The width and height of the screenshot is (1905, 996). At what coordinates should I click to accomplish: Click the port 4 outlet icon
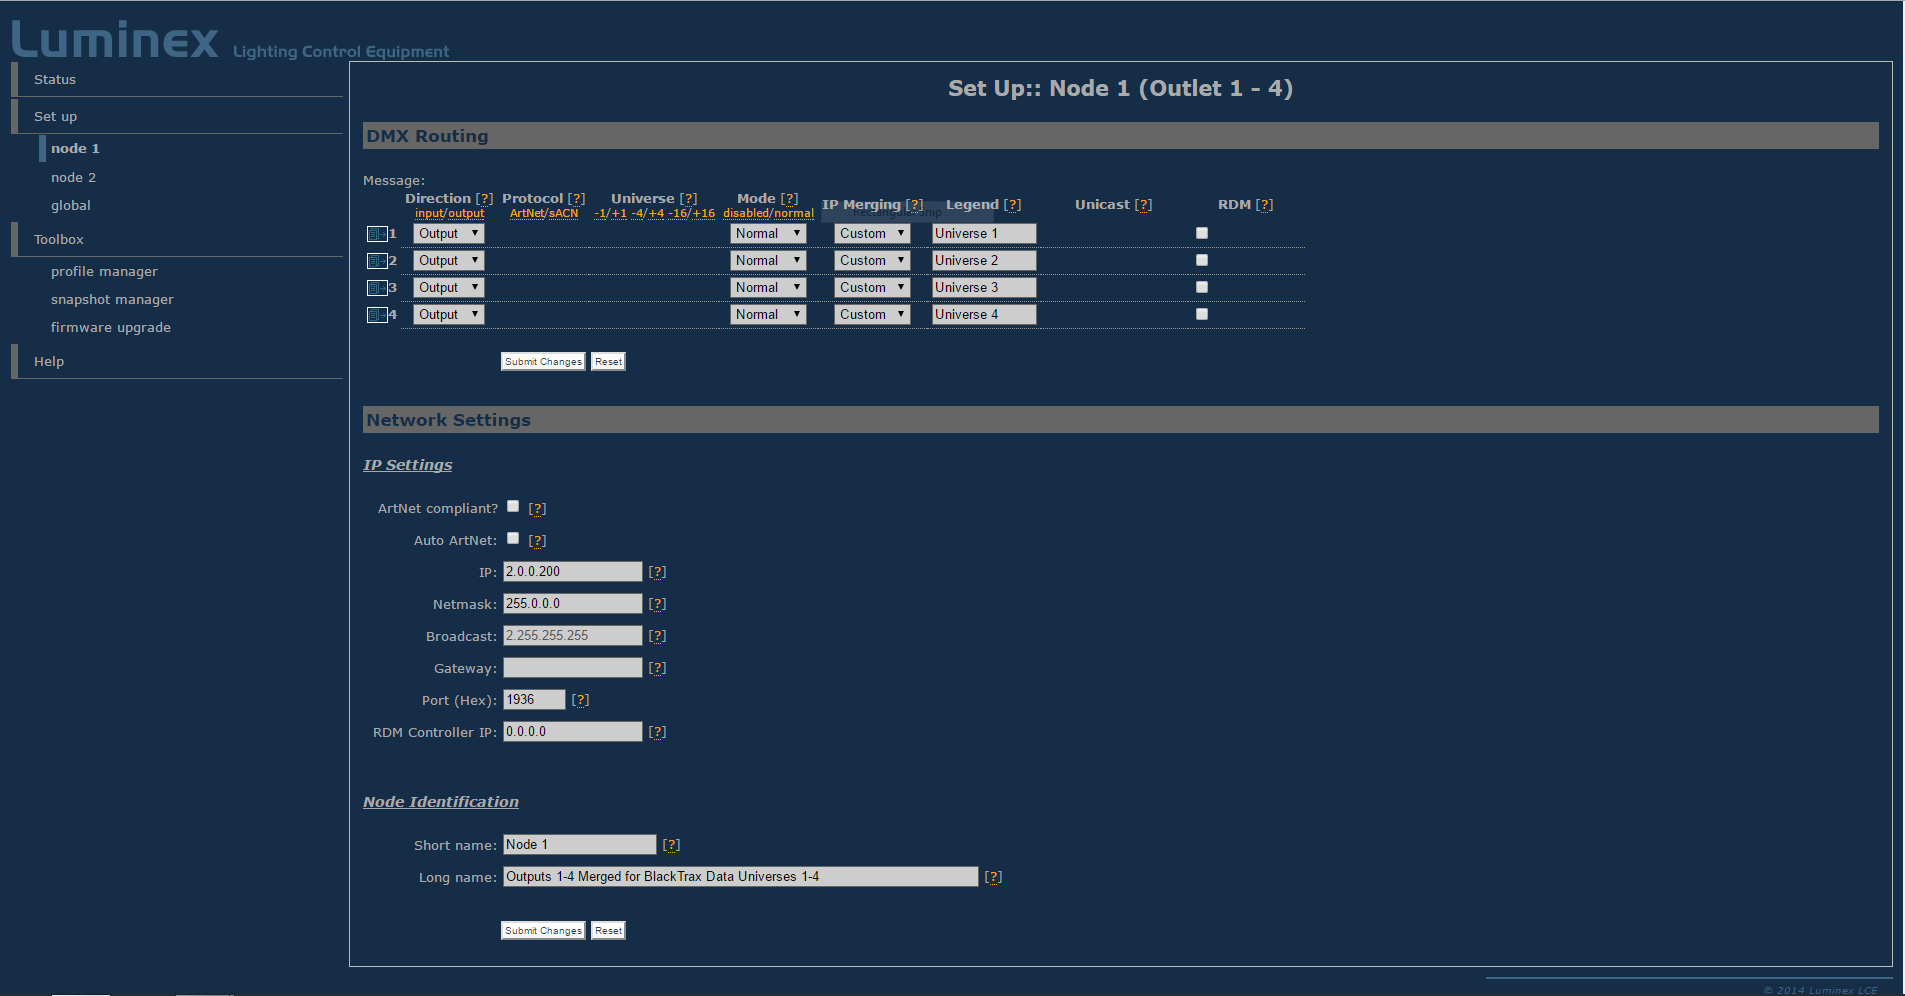coord(377,315)
